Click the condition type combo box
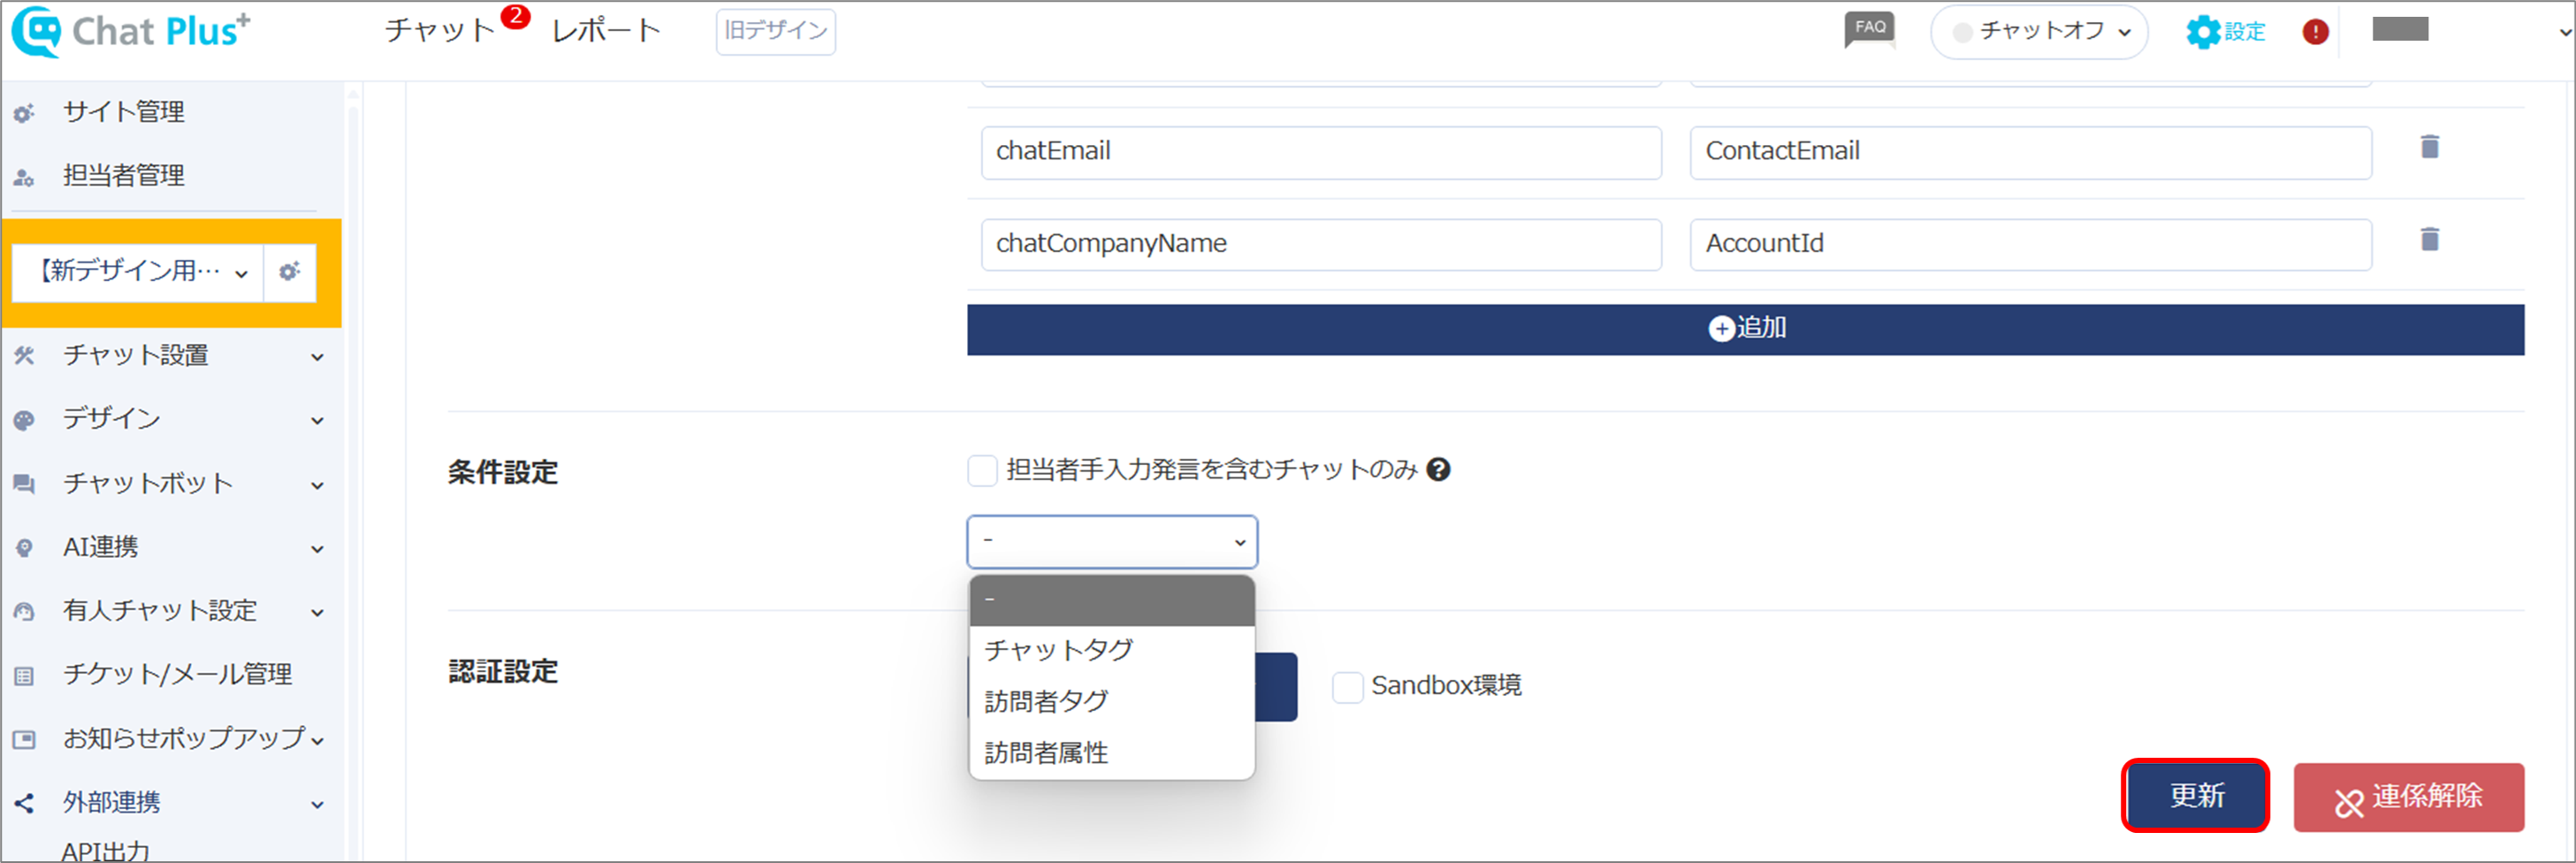 click(x=1112, y=542)
